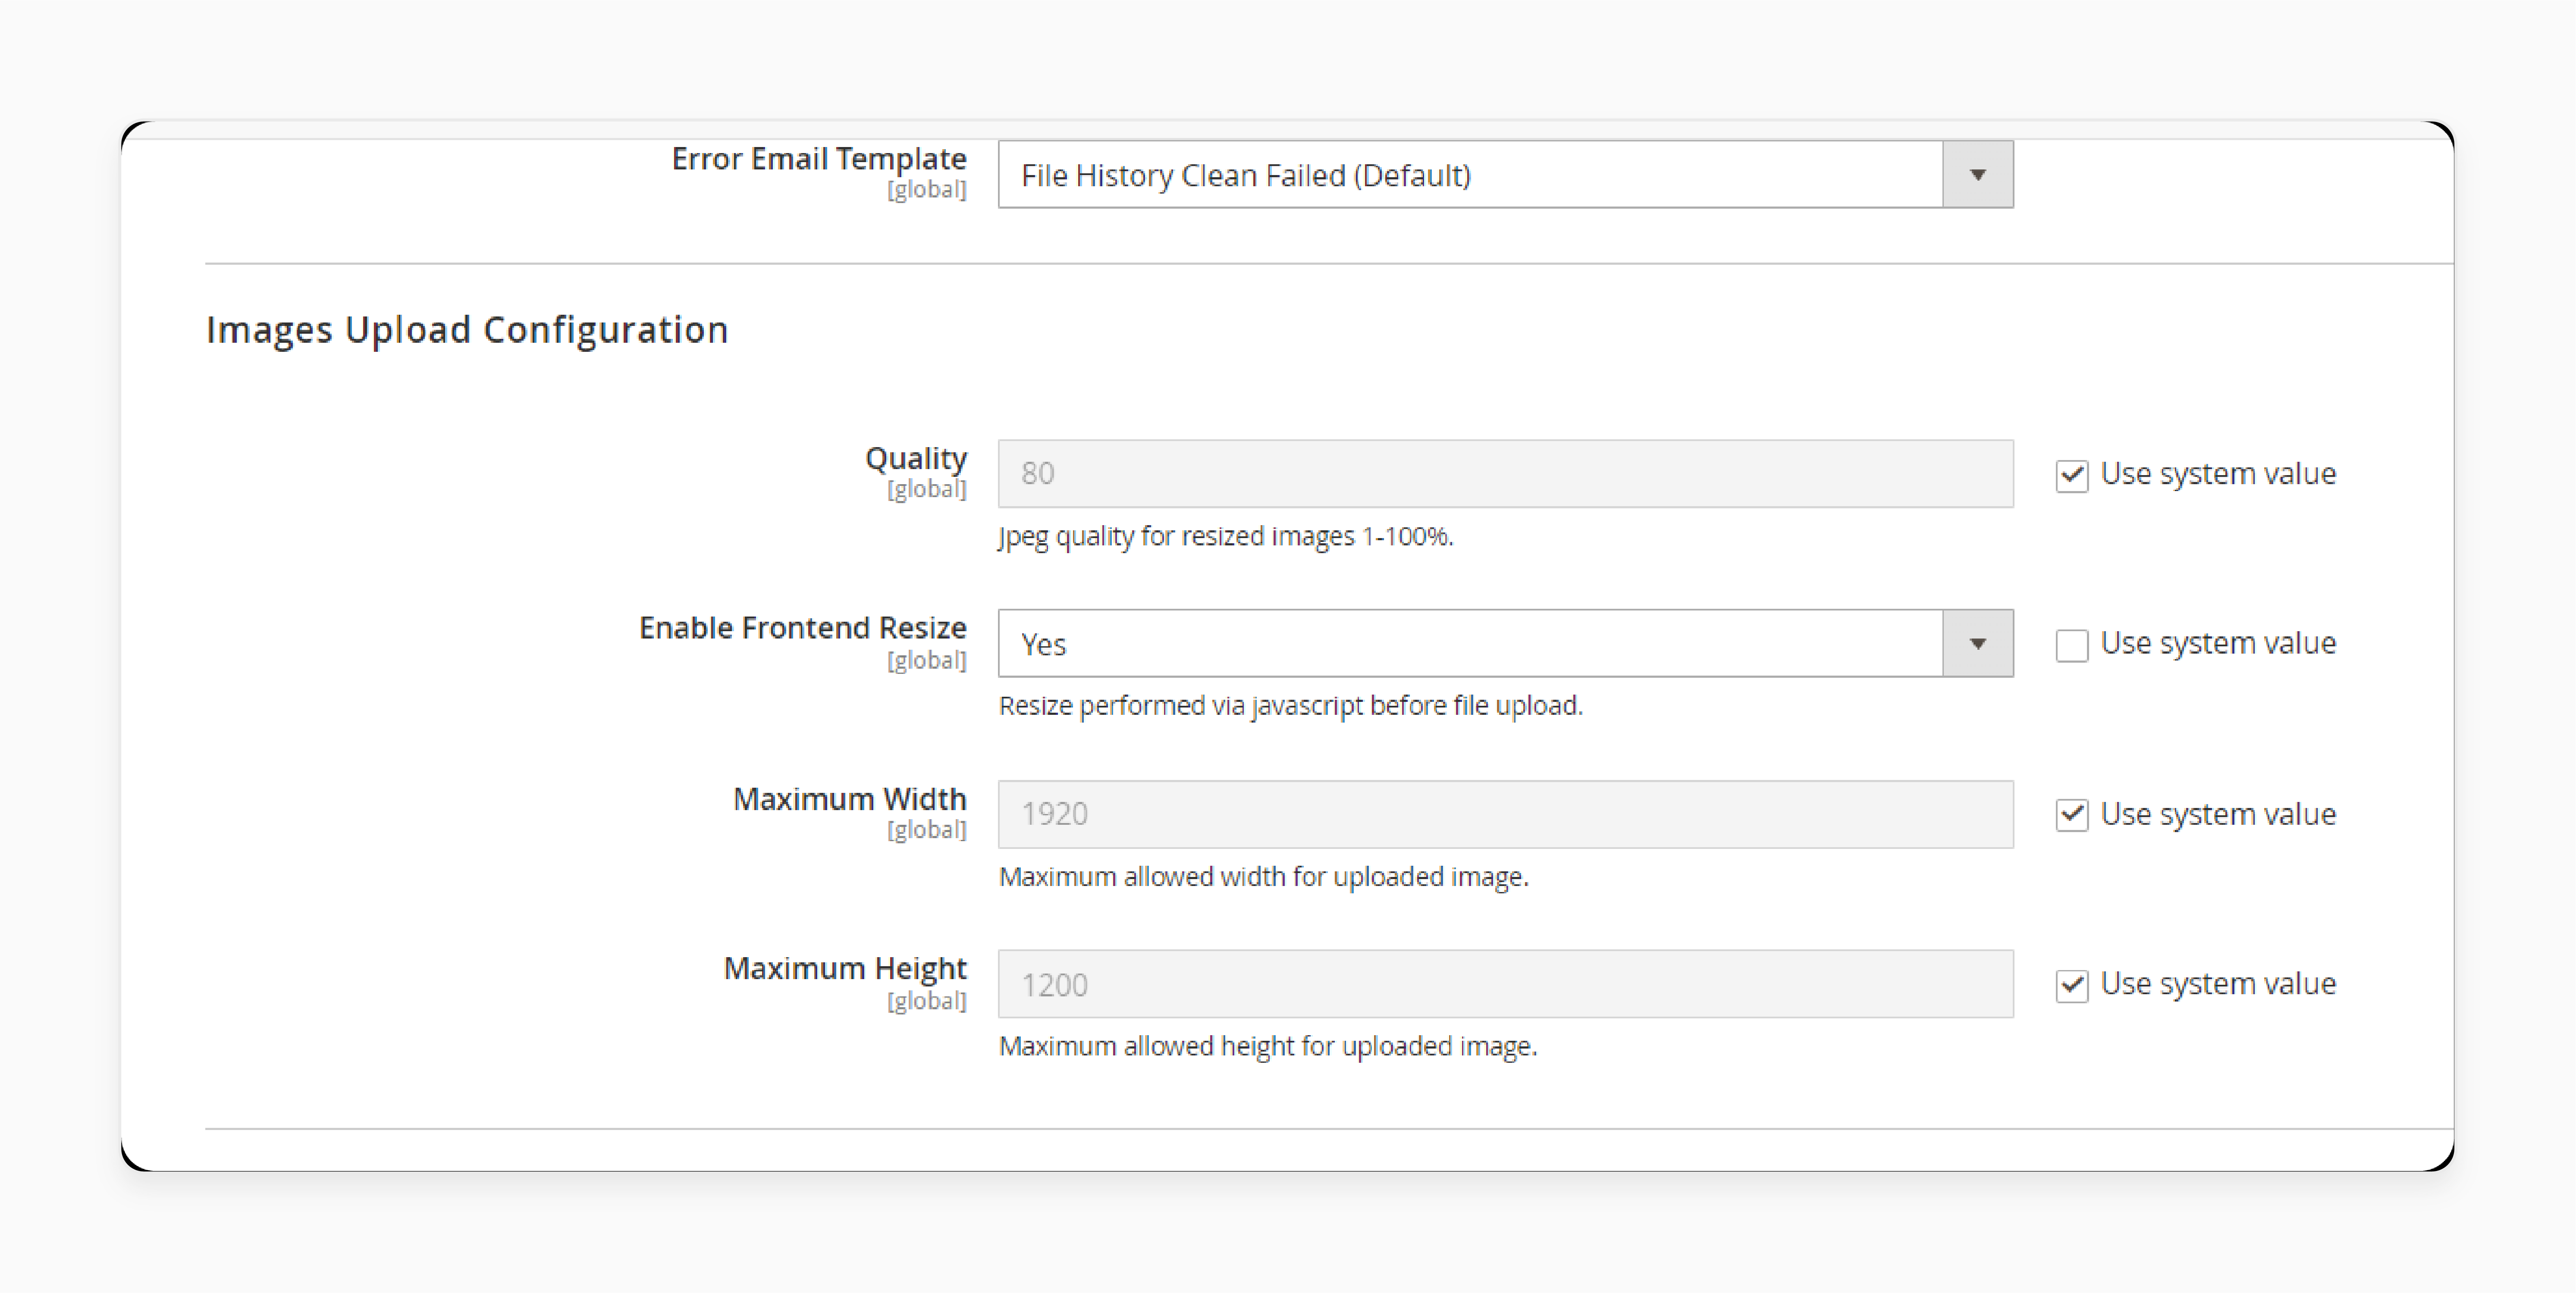Uncheck Use system value for Quality
Viewport: 2576px width, 1293px height.
click(2072, 475)
